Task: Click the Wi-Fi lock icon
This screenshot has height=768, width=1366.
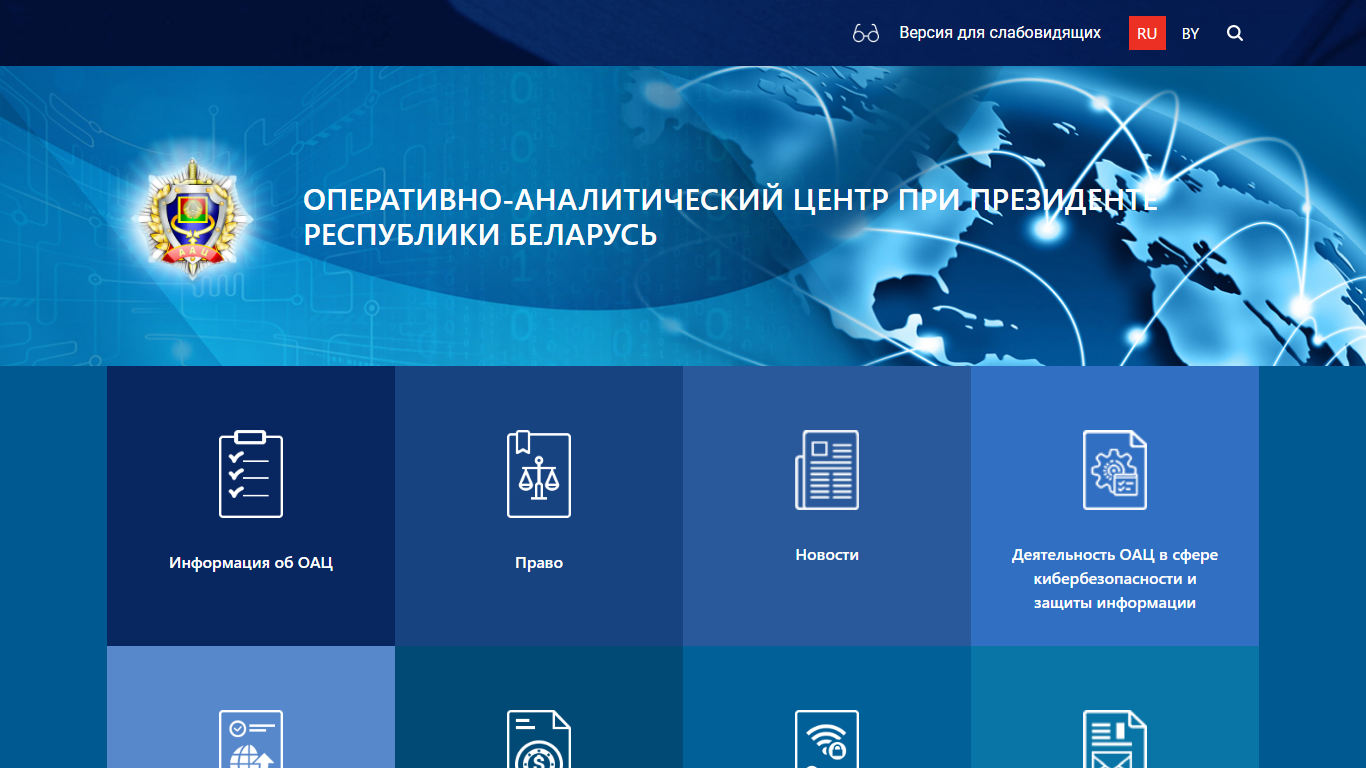Action: [827, 739]
